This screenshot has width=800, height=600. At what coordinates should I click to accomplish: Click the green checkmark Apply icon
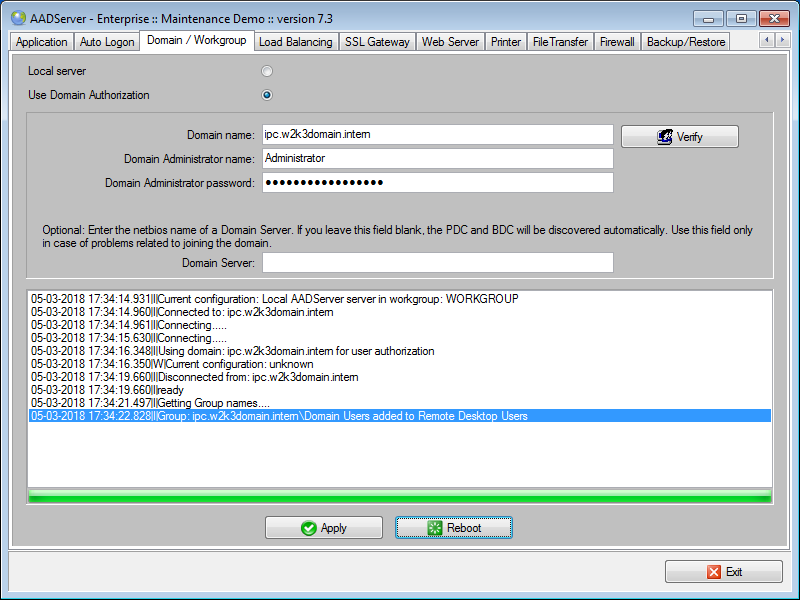[x=309, y=528]
